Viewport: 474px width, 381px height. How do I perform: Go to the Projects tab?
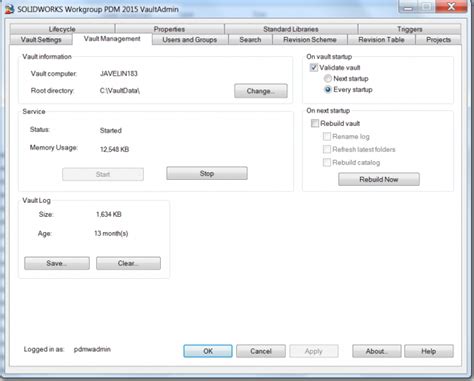pos(438,39)
